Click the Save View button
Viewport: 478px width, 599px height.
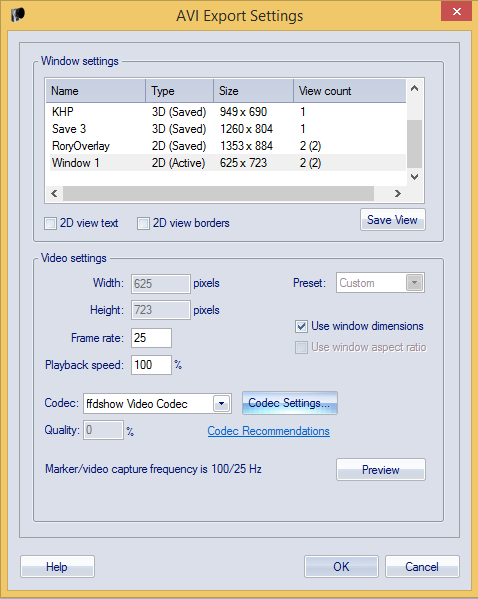[x=392, y=220]
